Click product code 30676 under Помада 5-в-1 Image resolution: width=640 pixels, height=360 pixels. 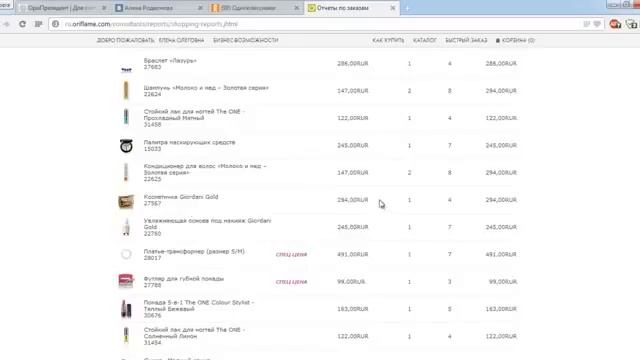(x=152, y=316)
